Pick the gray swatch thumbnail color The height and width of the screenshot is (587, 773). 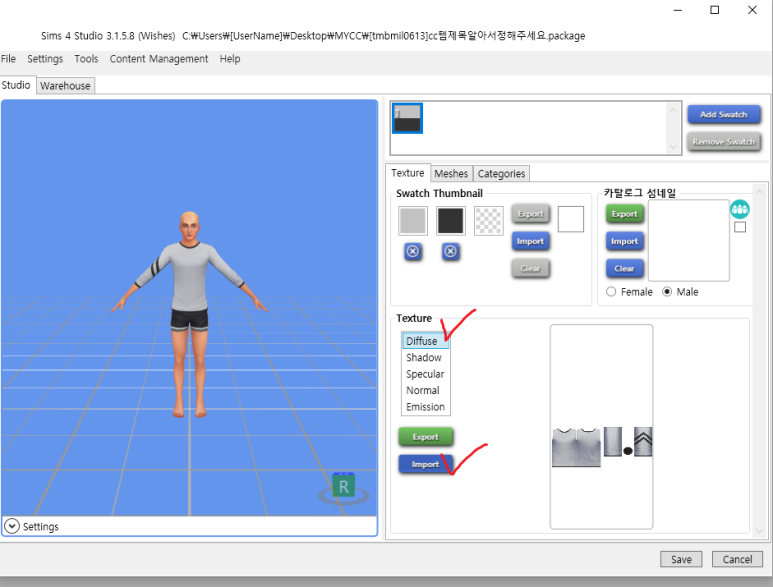pyautogui.click(x=413, y=220)
